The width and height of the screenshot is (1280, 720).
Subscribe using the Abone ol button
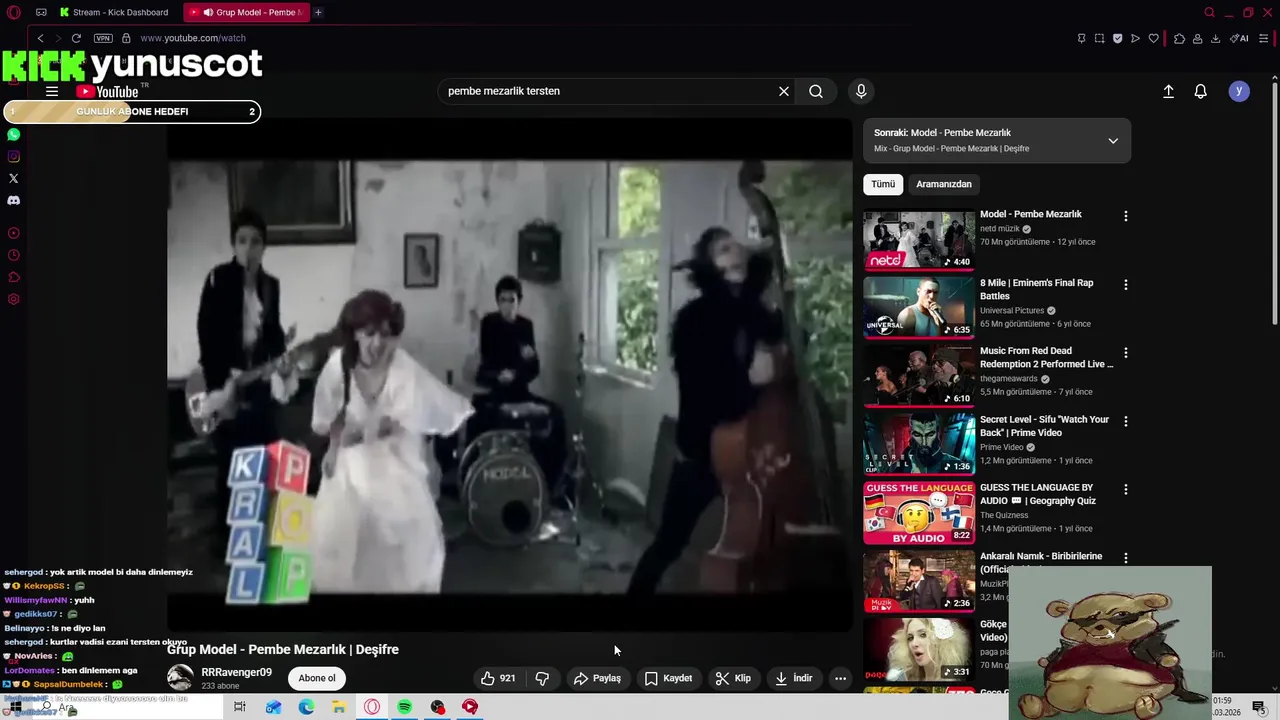(317, 678)
